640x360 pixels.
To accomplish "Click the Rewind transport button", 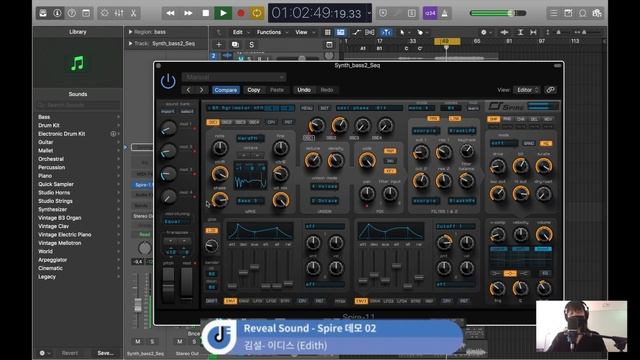I will coord(170,13).
